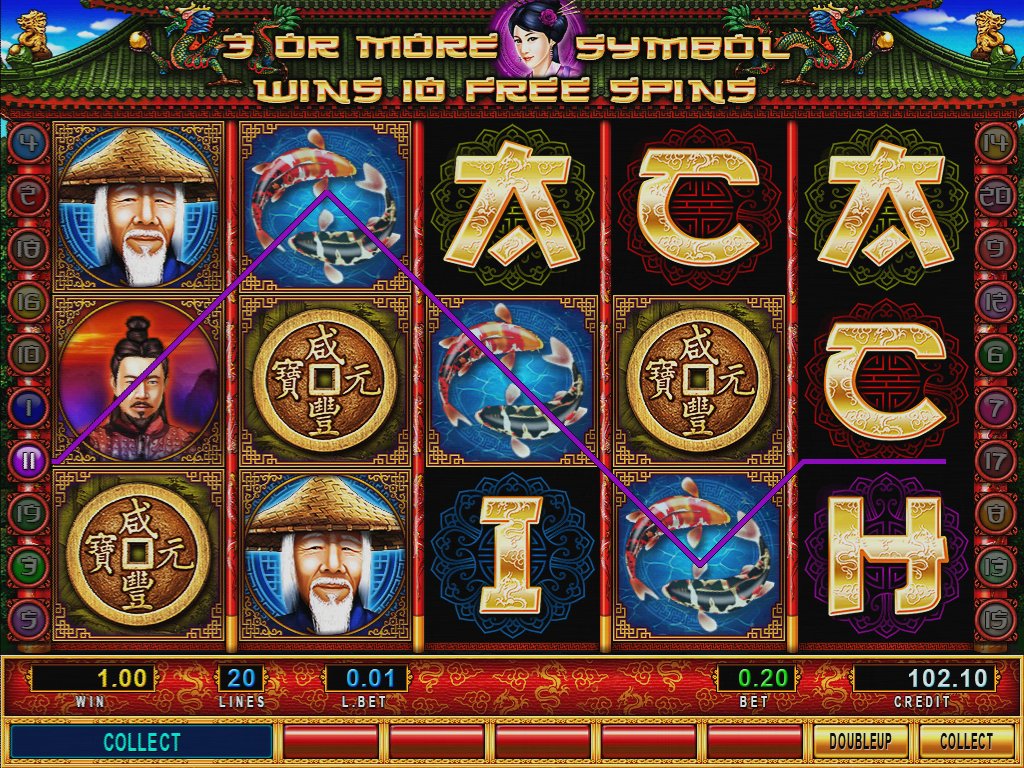The image size is (1024, 768).
Task: Select payline number 4 indicator
Action: pos(29,142)
